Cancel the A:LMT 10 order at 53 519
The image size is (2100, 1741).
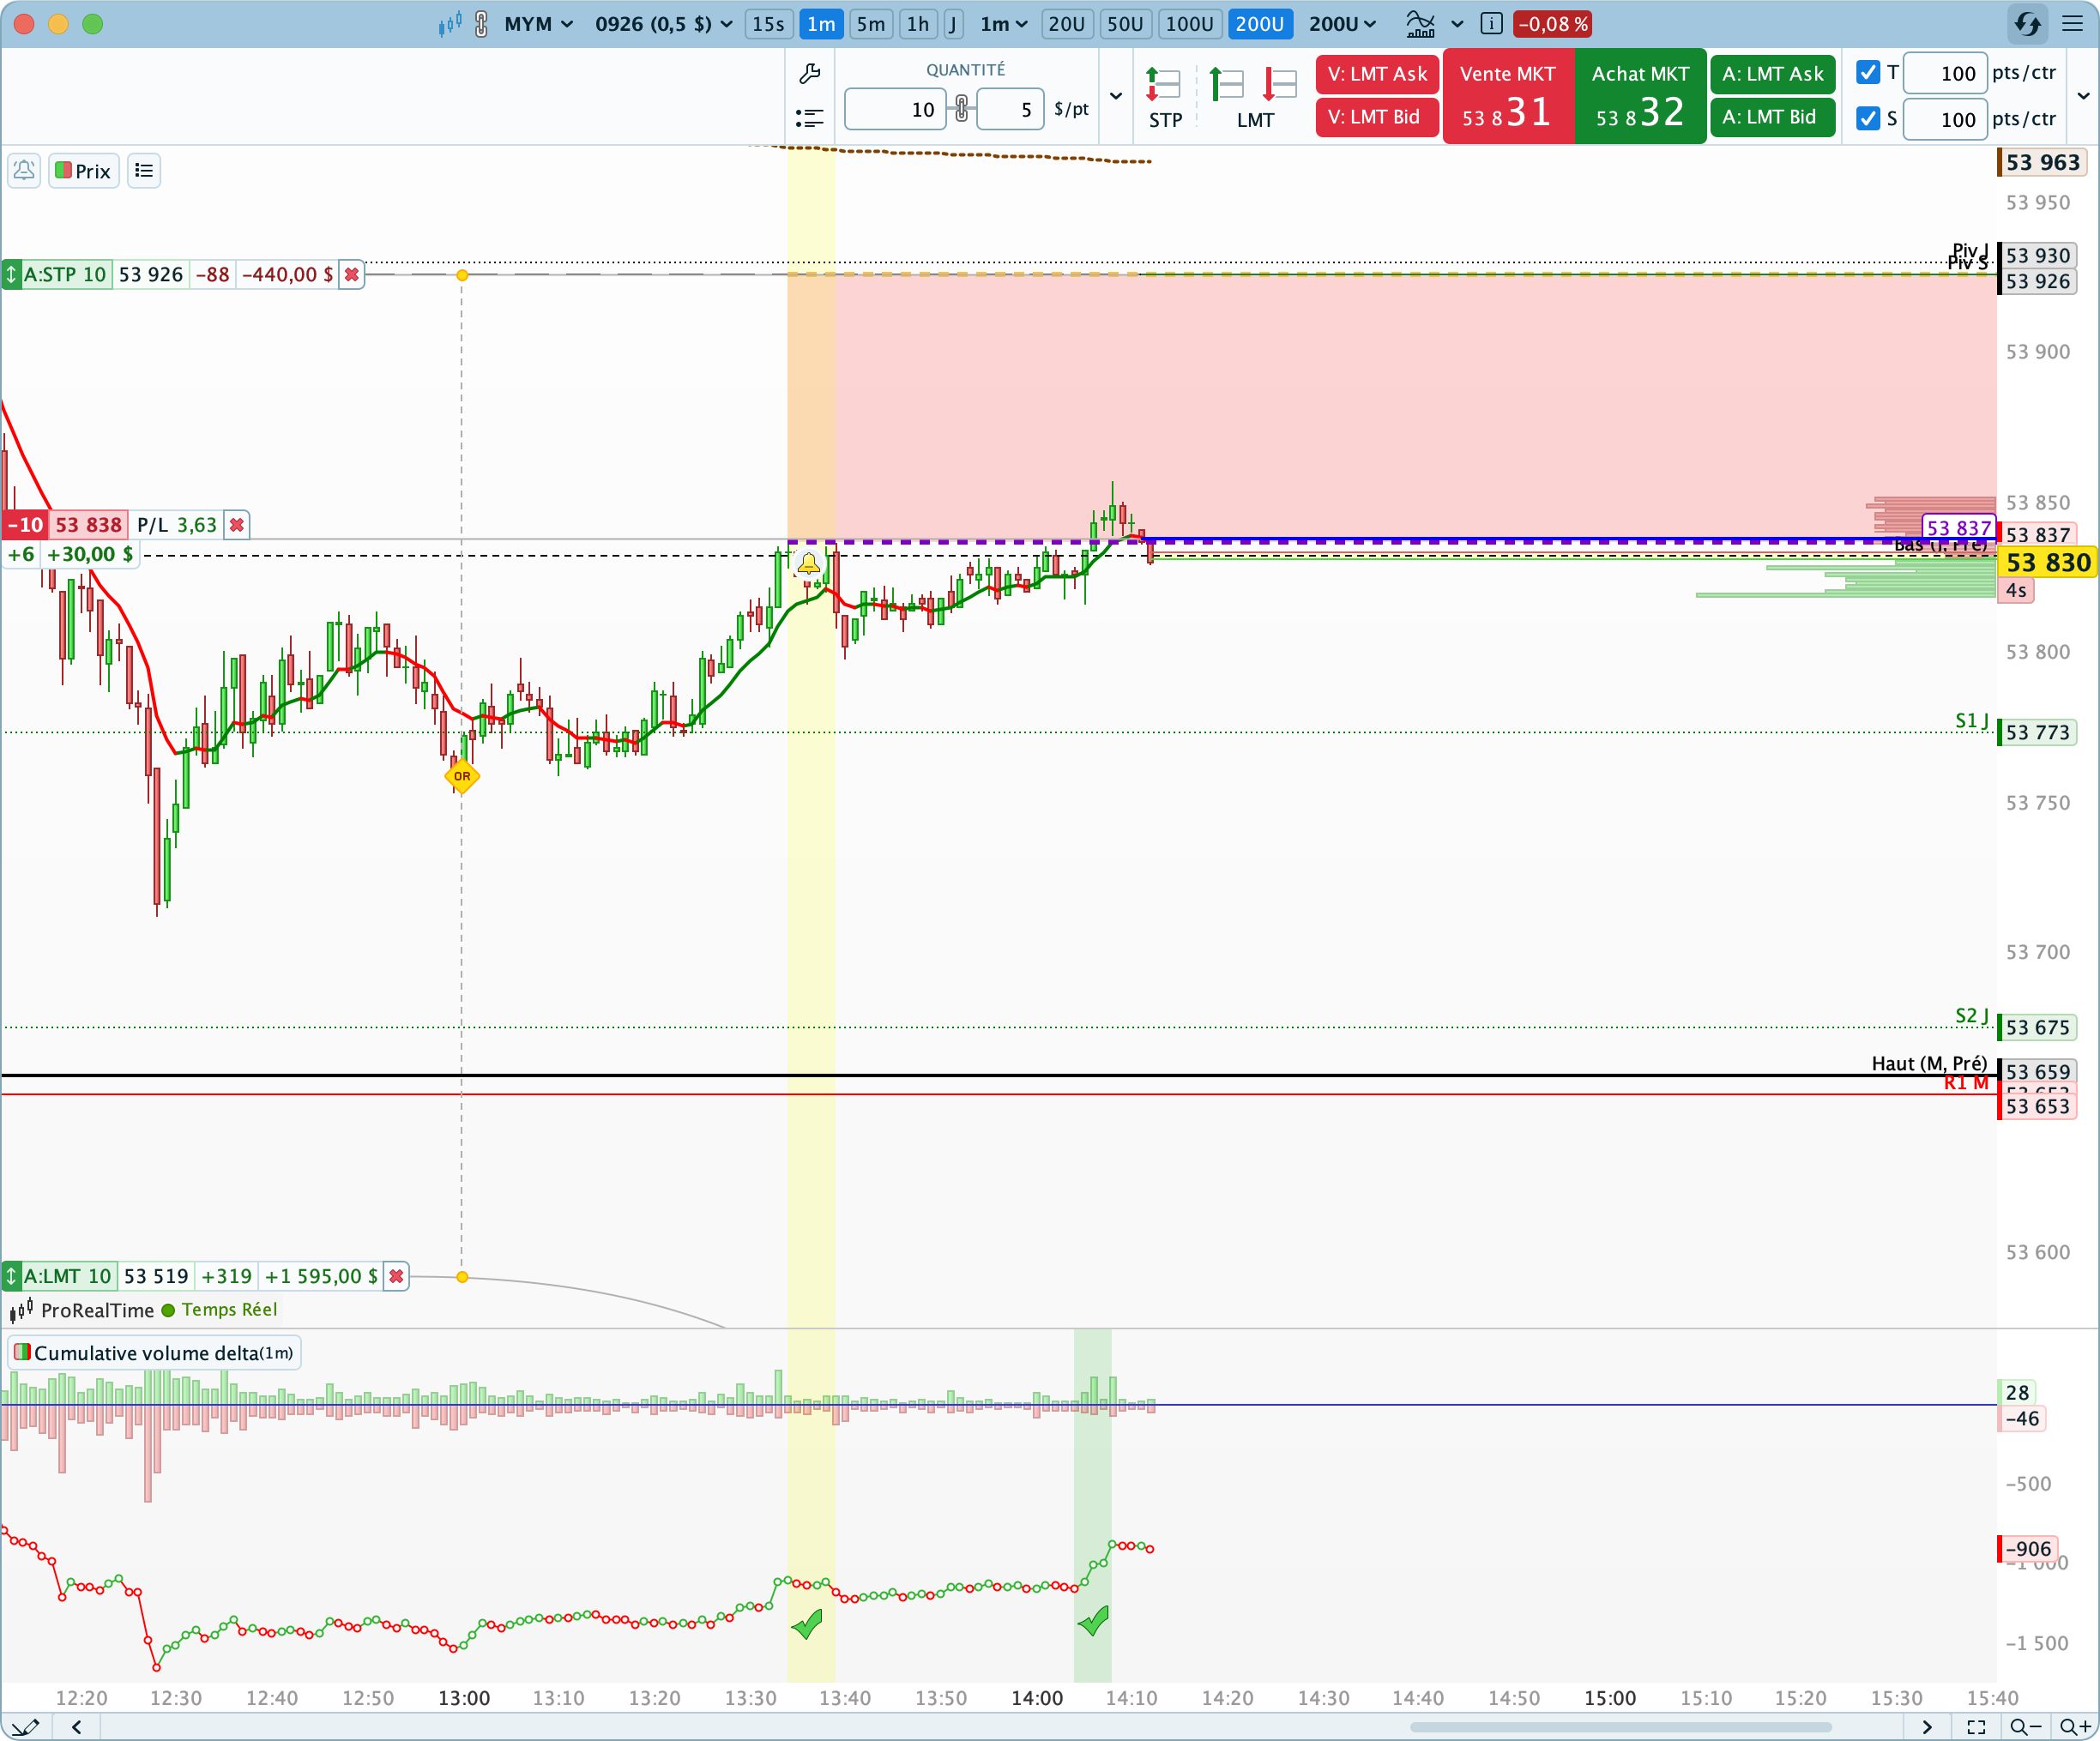[396, 1276]
